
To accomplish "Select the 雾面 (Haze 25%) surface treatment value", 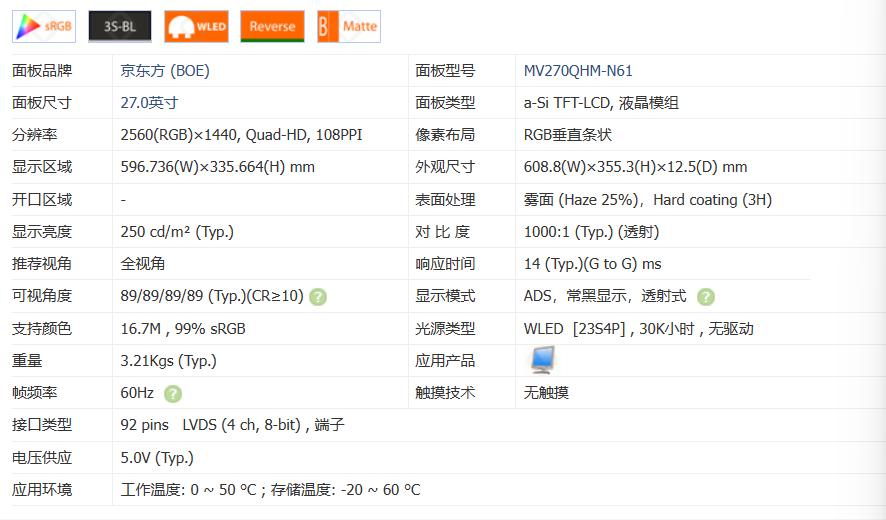I will coord(648,200).
